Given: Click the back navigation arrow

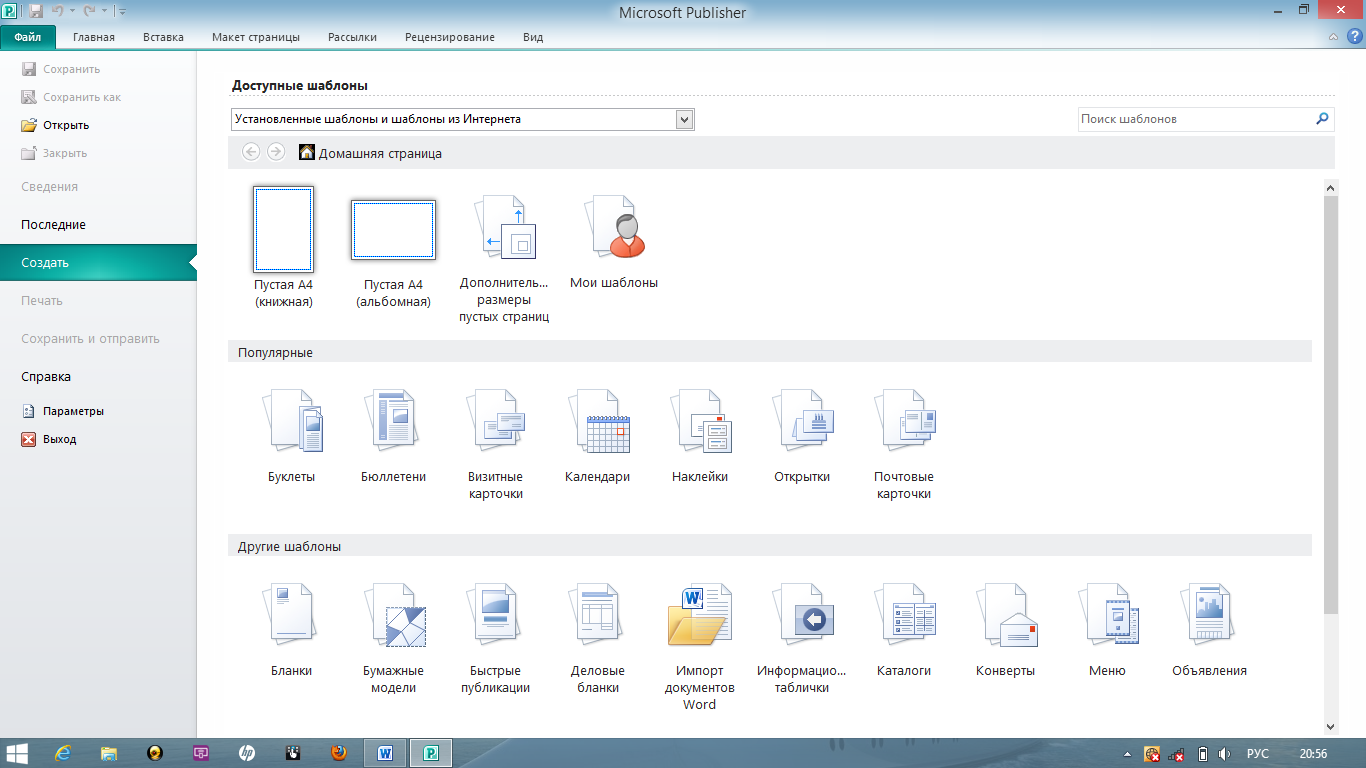Looking at the screenshot, I should pyautogui.click(x=251, y=152).
